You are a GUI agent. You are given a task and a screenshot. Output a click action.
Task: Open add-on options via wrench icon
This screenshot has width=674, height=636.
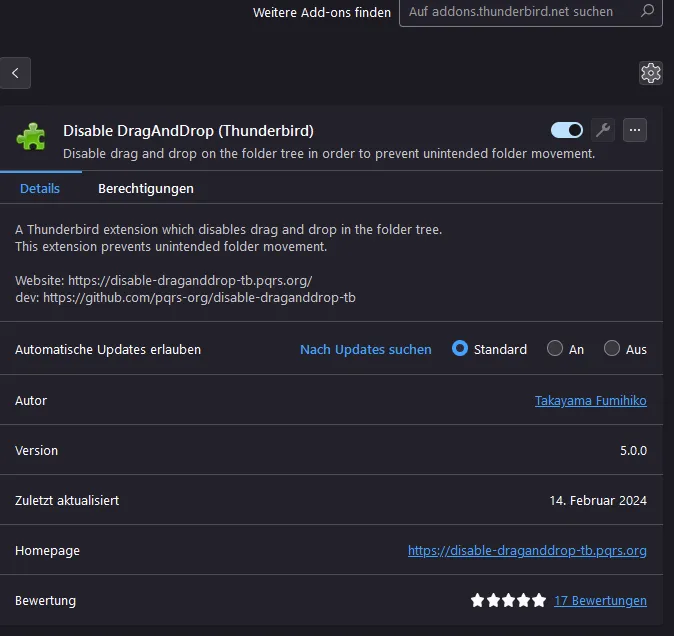click(603, 130)
